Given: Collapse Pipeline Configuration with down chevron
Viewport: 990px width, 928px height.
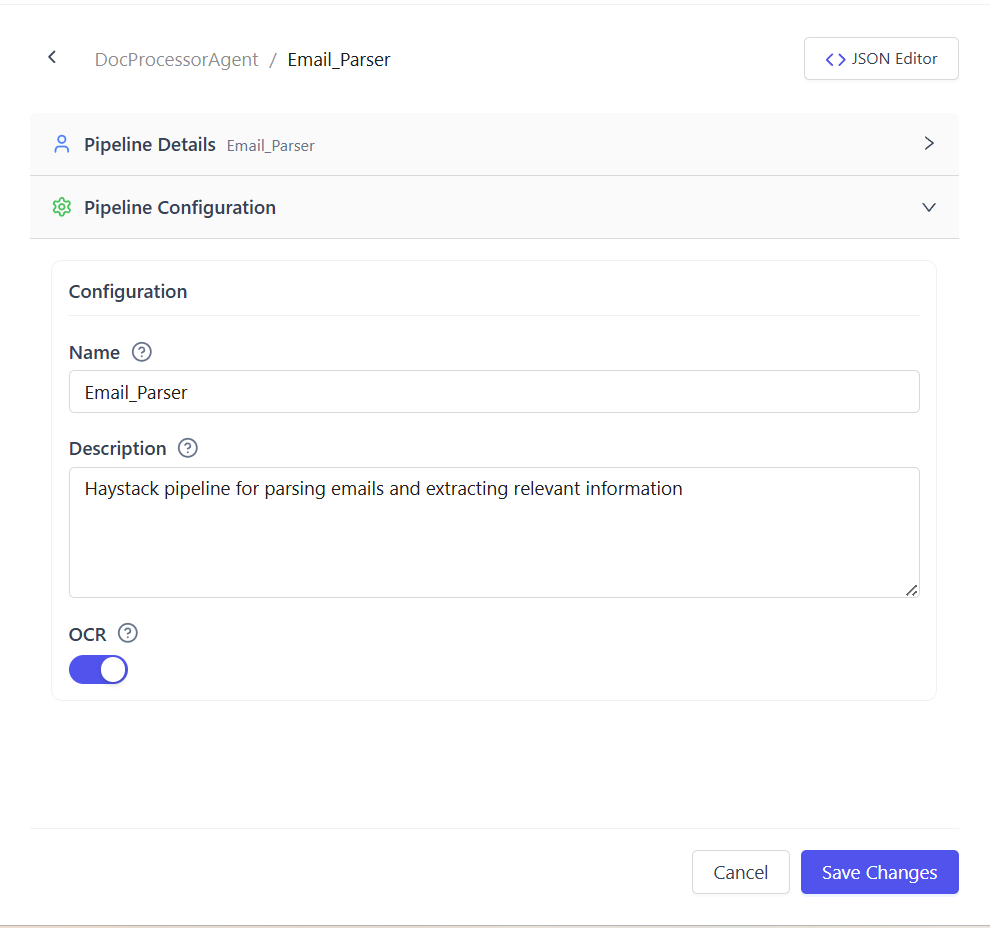Looking at the screenshot, I should pos(929,207).
